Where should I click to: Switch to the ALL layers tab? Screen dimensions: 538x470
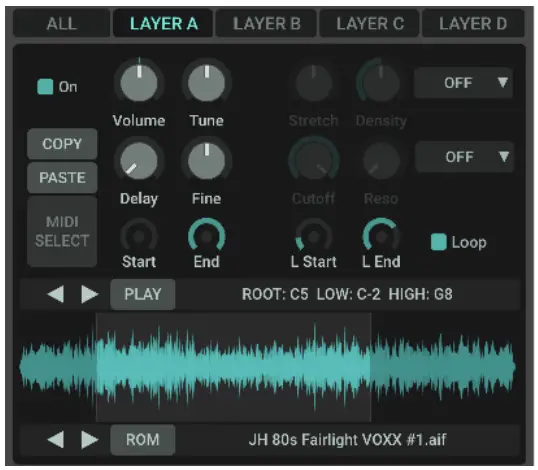click(61, 24)
